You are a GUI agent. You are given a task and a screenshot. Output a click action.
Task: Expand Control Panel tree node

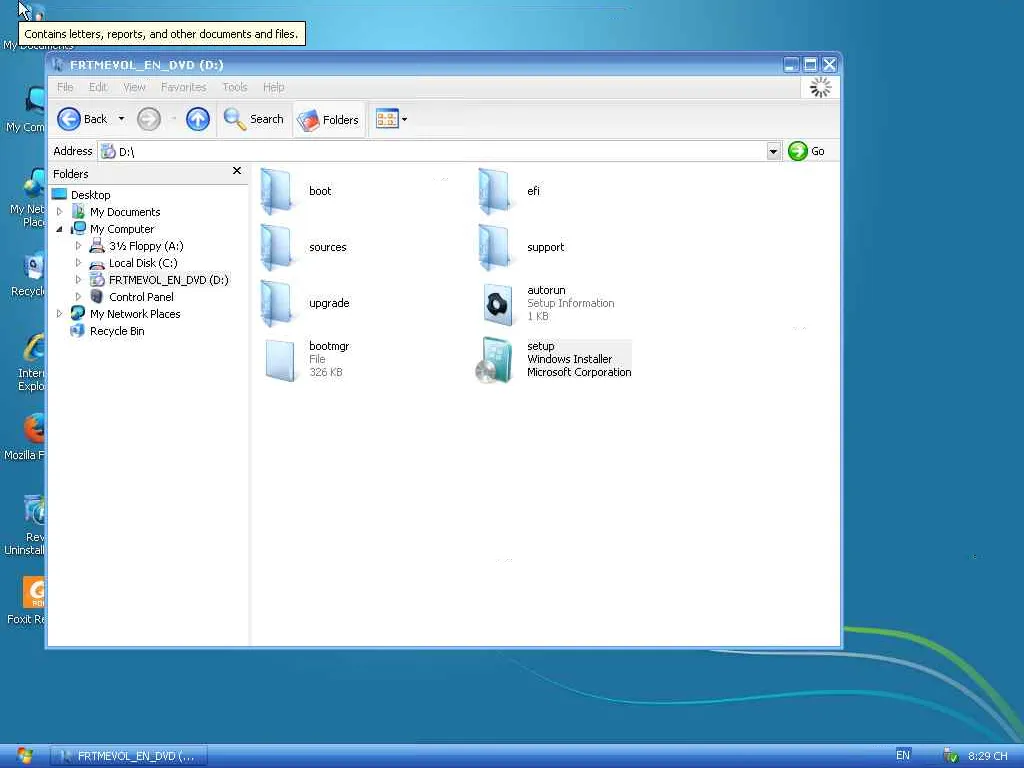(78, 296)
